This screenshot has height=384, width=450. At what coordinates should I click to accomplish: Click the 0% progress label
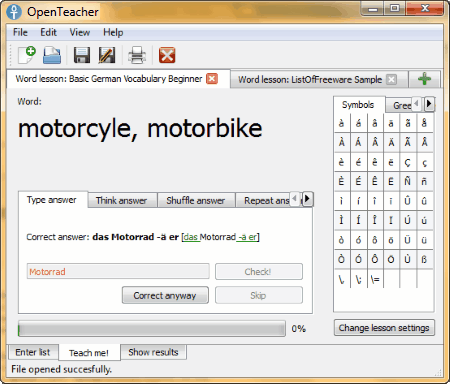(299, 329)
